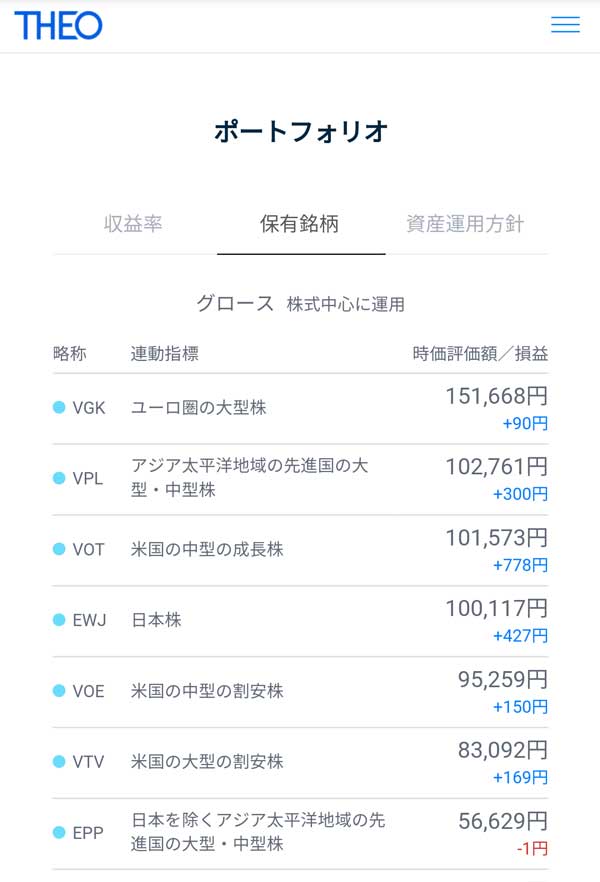The image size is (600, 882).
Task: Click the THEO logo
Action: (x=58, y=25)
